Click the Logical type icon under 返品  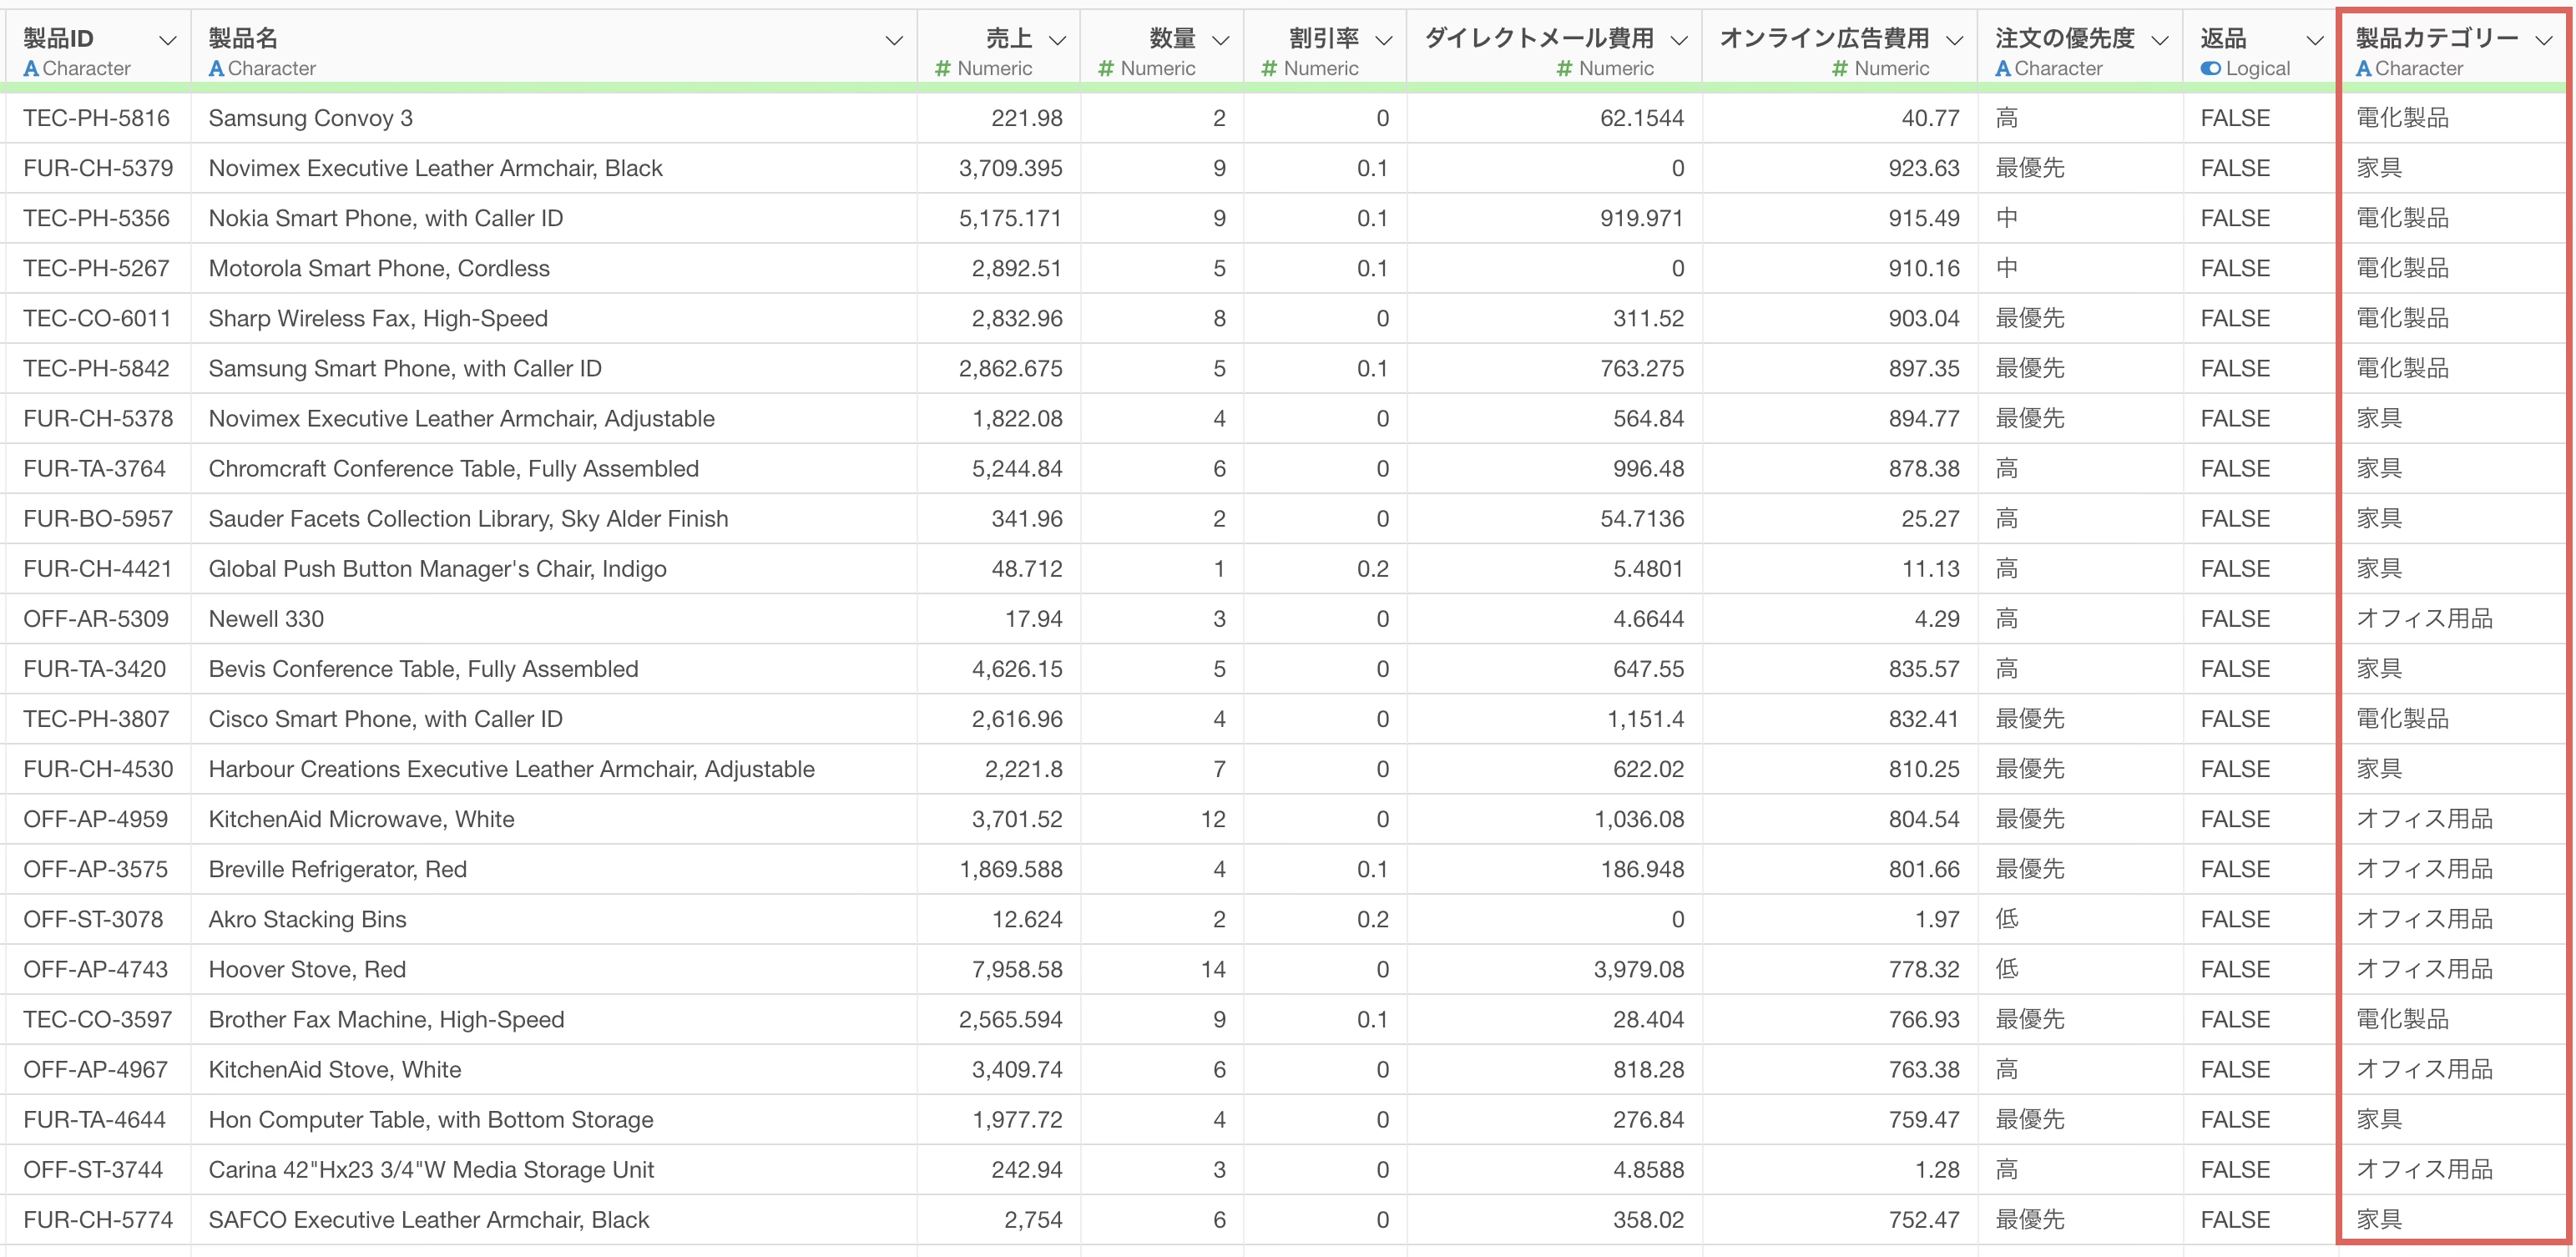pos(2211,69)
